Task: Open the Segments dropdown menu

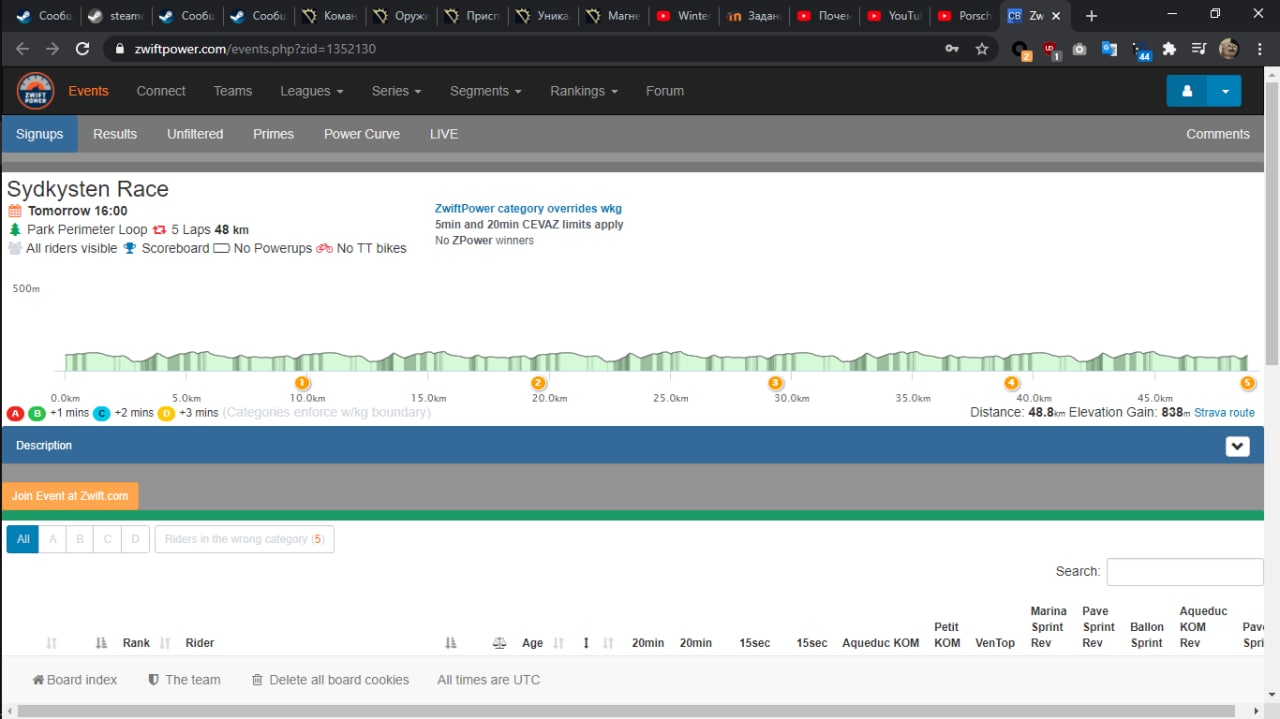Action: pos(485,91)
